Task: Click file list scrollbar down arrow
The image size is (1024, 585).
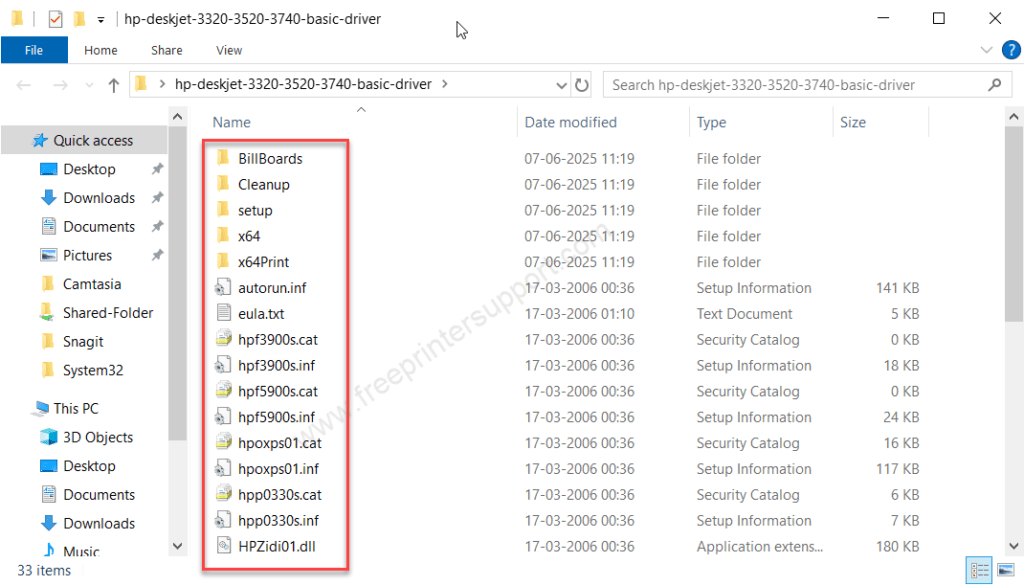Action: 1014,546
